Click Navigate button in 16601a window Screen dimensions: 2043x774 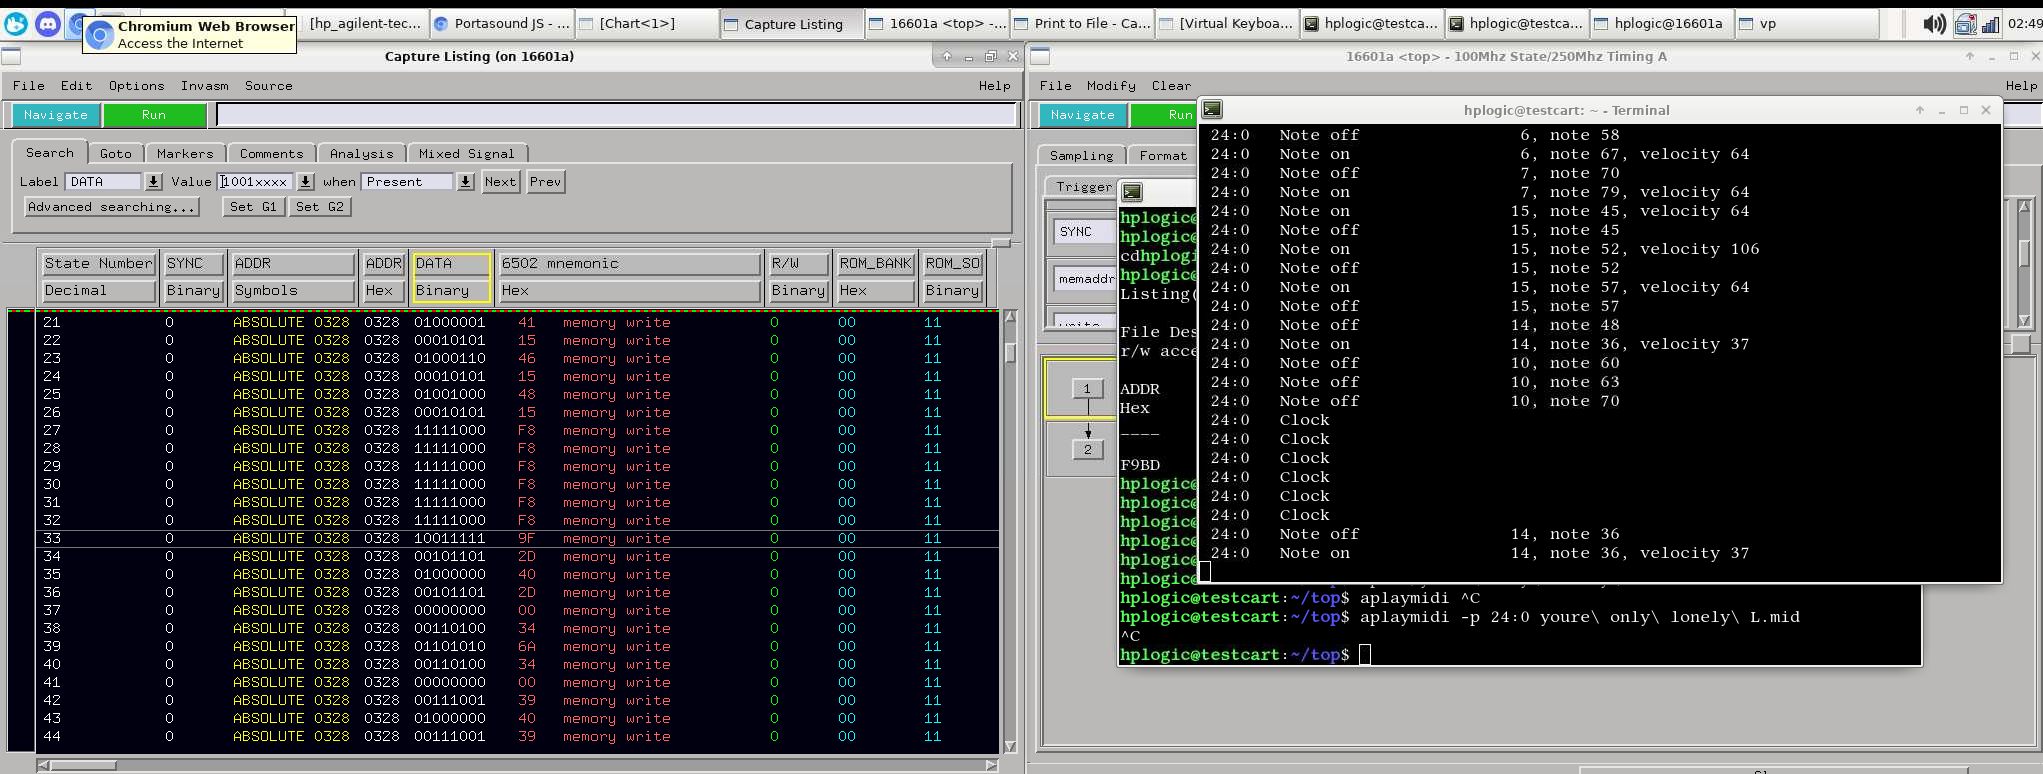[x=1082, y=115]
